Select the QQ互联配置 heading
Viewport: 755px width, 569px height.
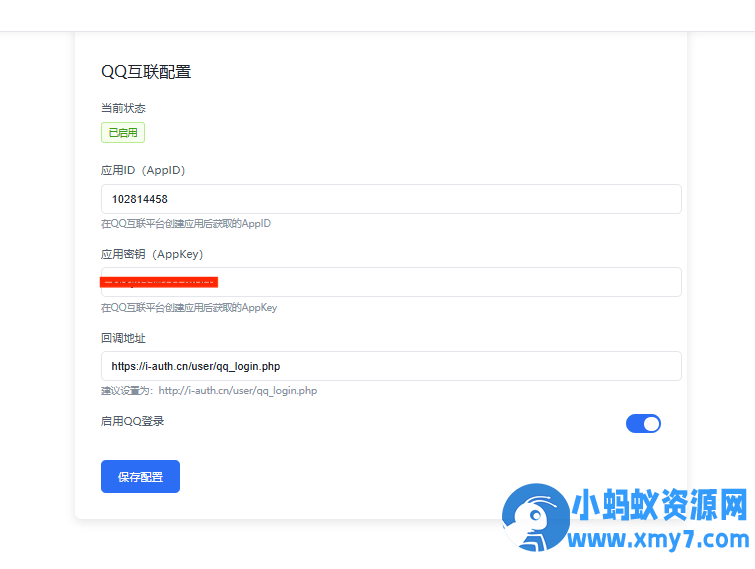tap(146, 71)
